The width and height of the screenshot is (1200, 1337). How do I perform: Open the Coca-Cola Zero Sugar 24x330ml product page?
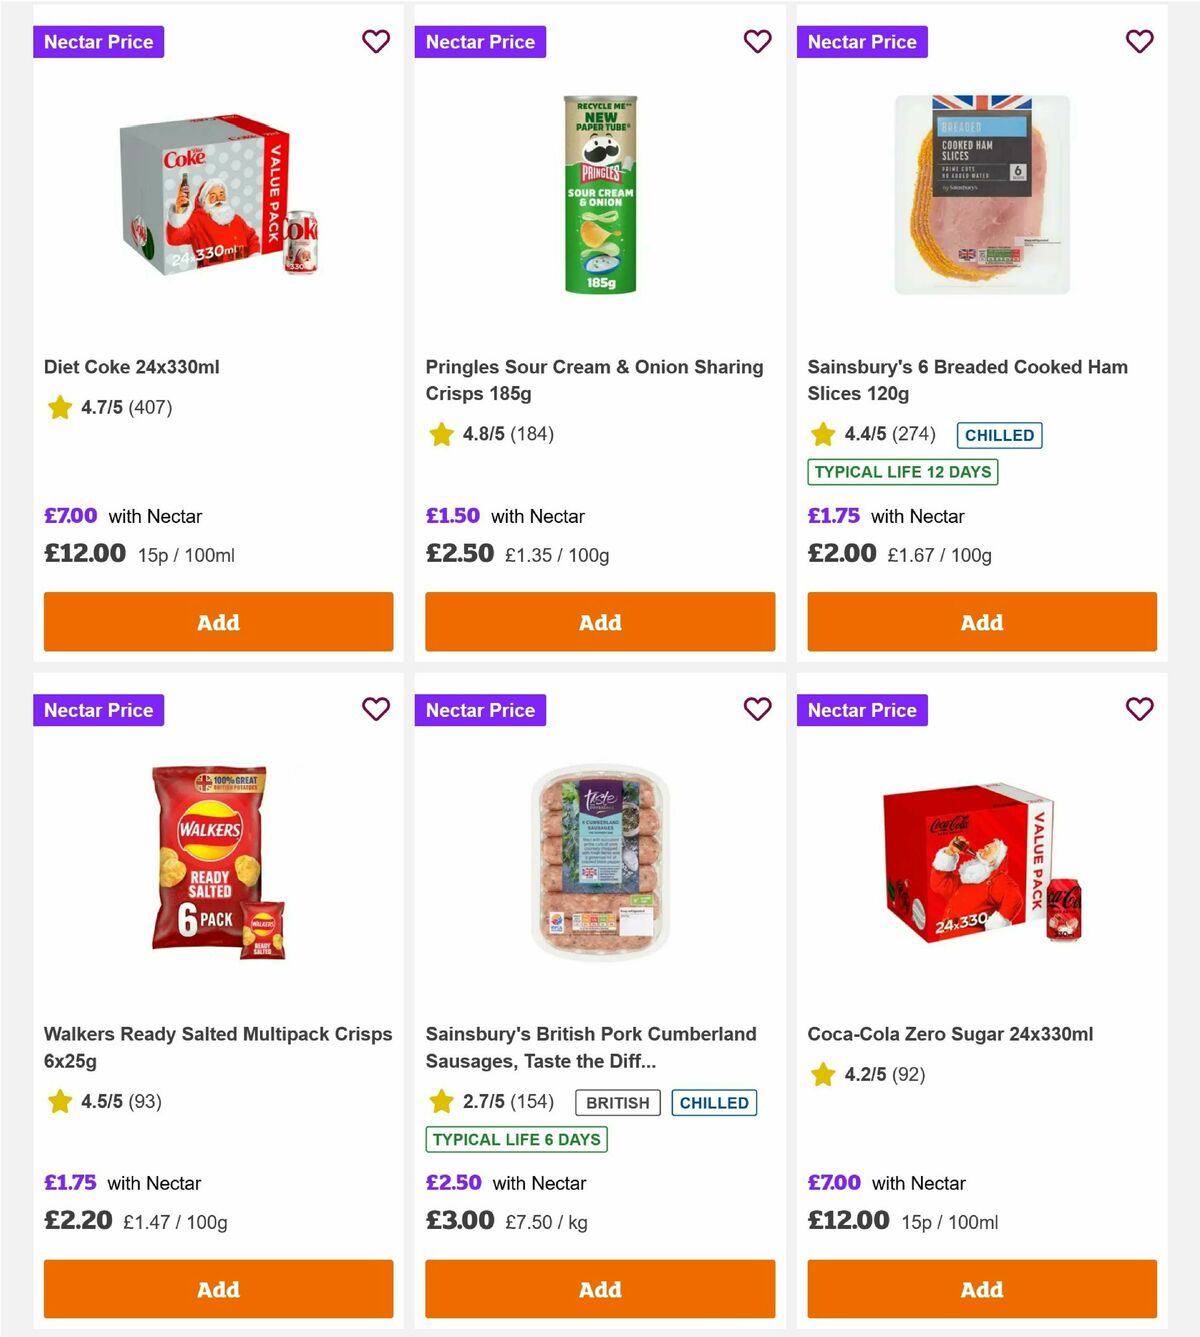tap(951, 1033)
